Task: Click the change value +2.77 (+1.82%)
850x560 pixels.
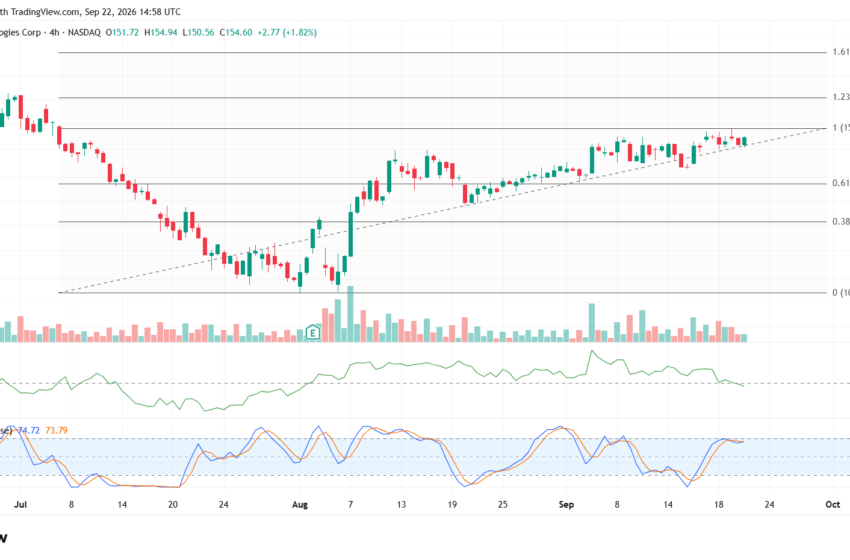Action: tap(287, 33)
